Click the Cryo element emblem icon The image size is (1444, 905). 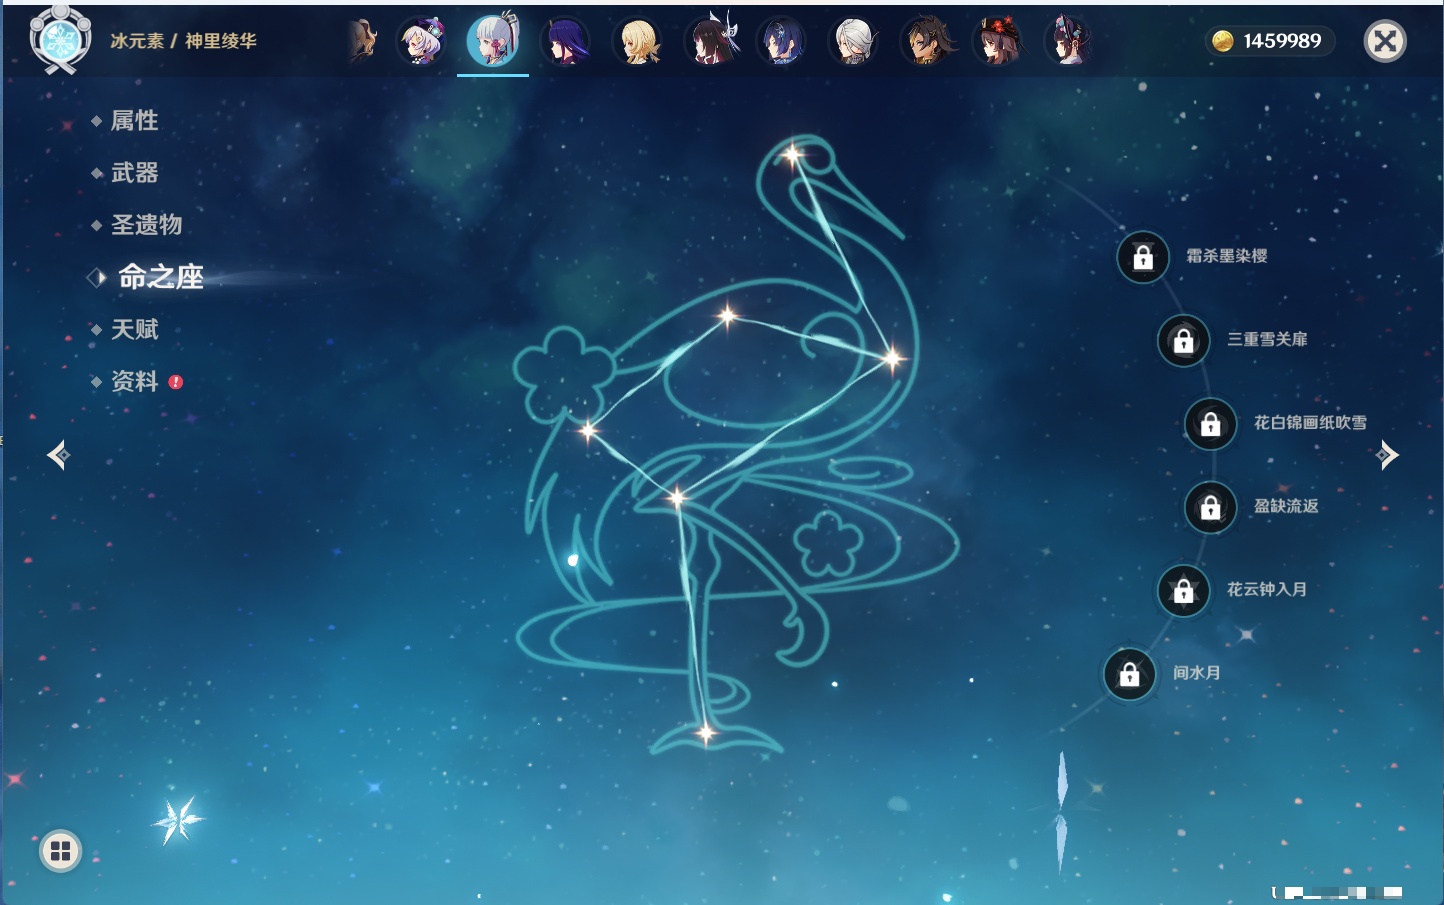click(61, 41)
